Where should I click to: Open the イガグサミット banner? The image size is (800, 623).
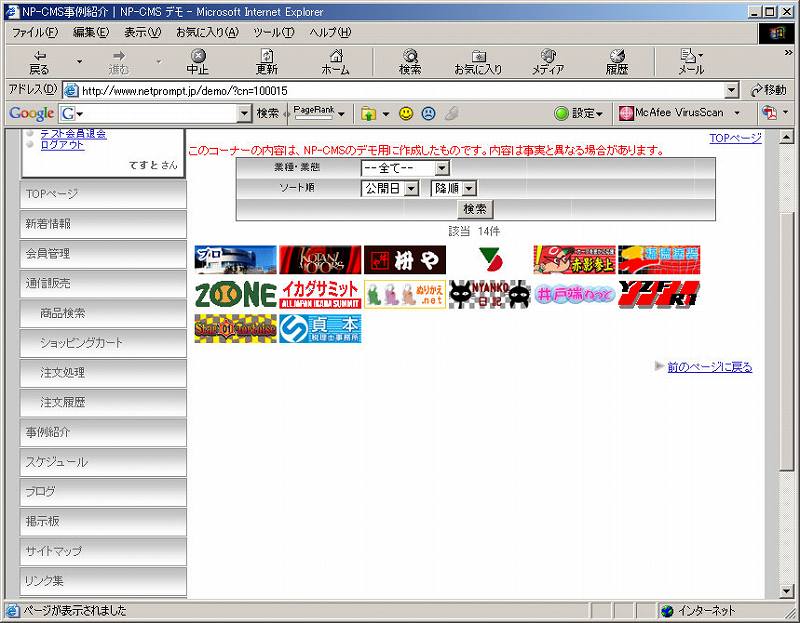(x=320, y=294)
